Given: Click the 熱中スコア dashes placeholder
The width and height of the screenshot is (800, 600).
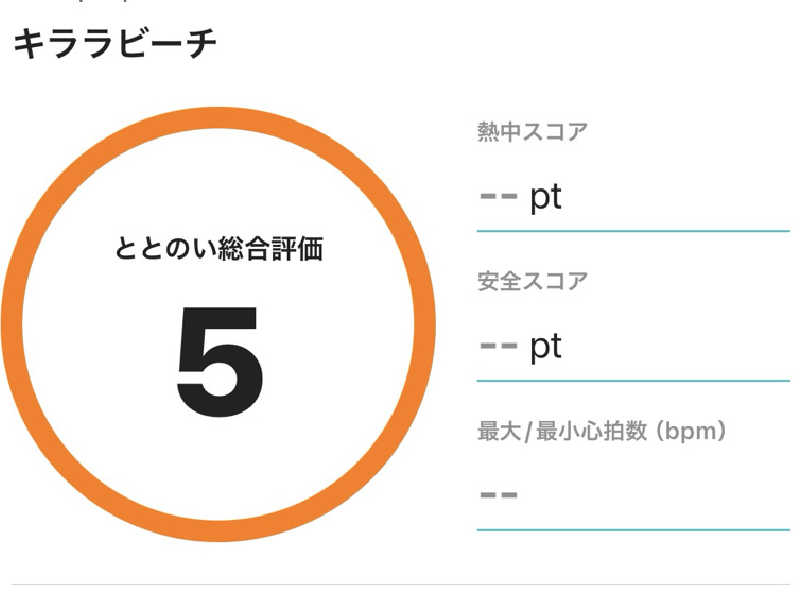Looking at the screenshot, I should coord(498,197).
